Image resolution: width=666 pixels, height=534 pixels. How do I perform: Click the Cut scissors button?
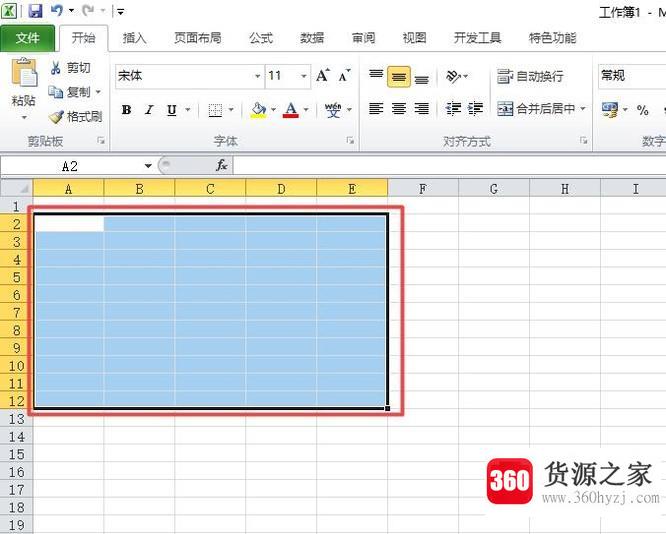point(70,68)
